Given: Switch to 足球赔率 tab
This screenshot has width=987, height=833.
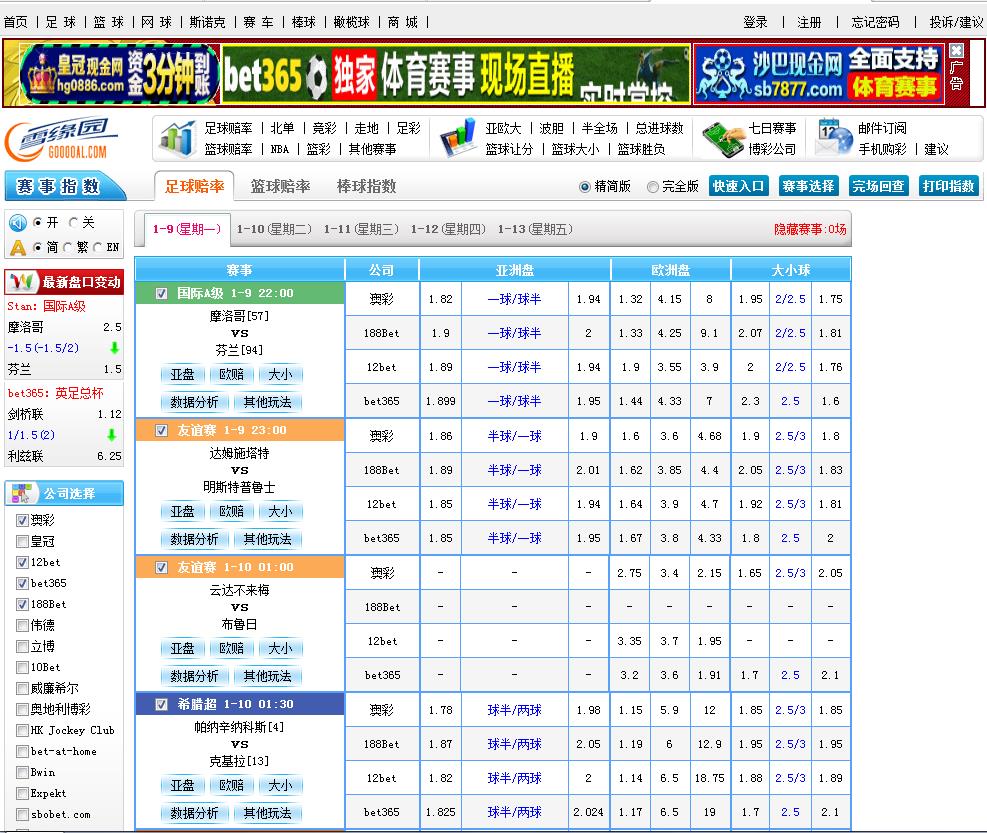Looking at the screenshot, I should pyautogui.click(x=195, y=186).
